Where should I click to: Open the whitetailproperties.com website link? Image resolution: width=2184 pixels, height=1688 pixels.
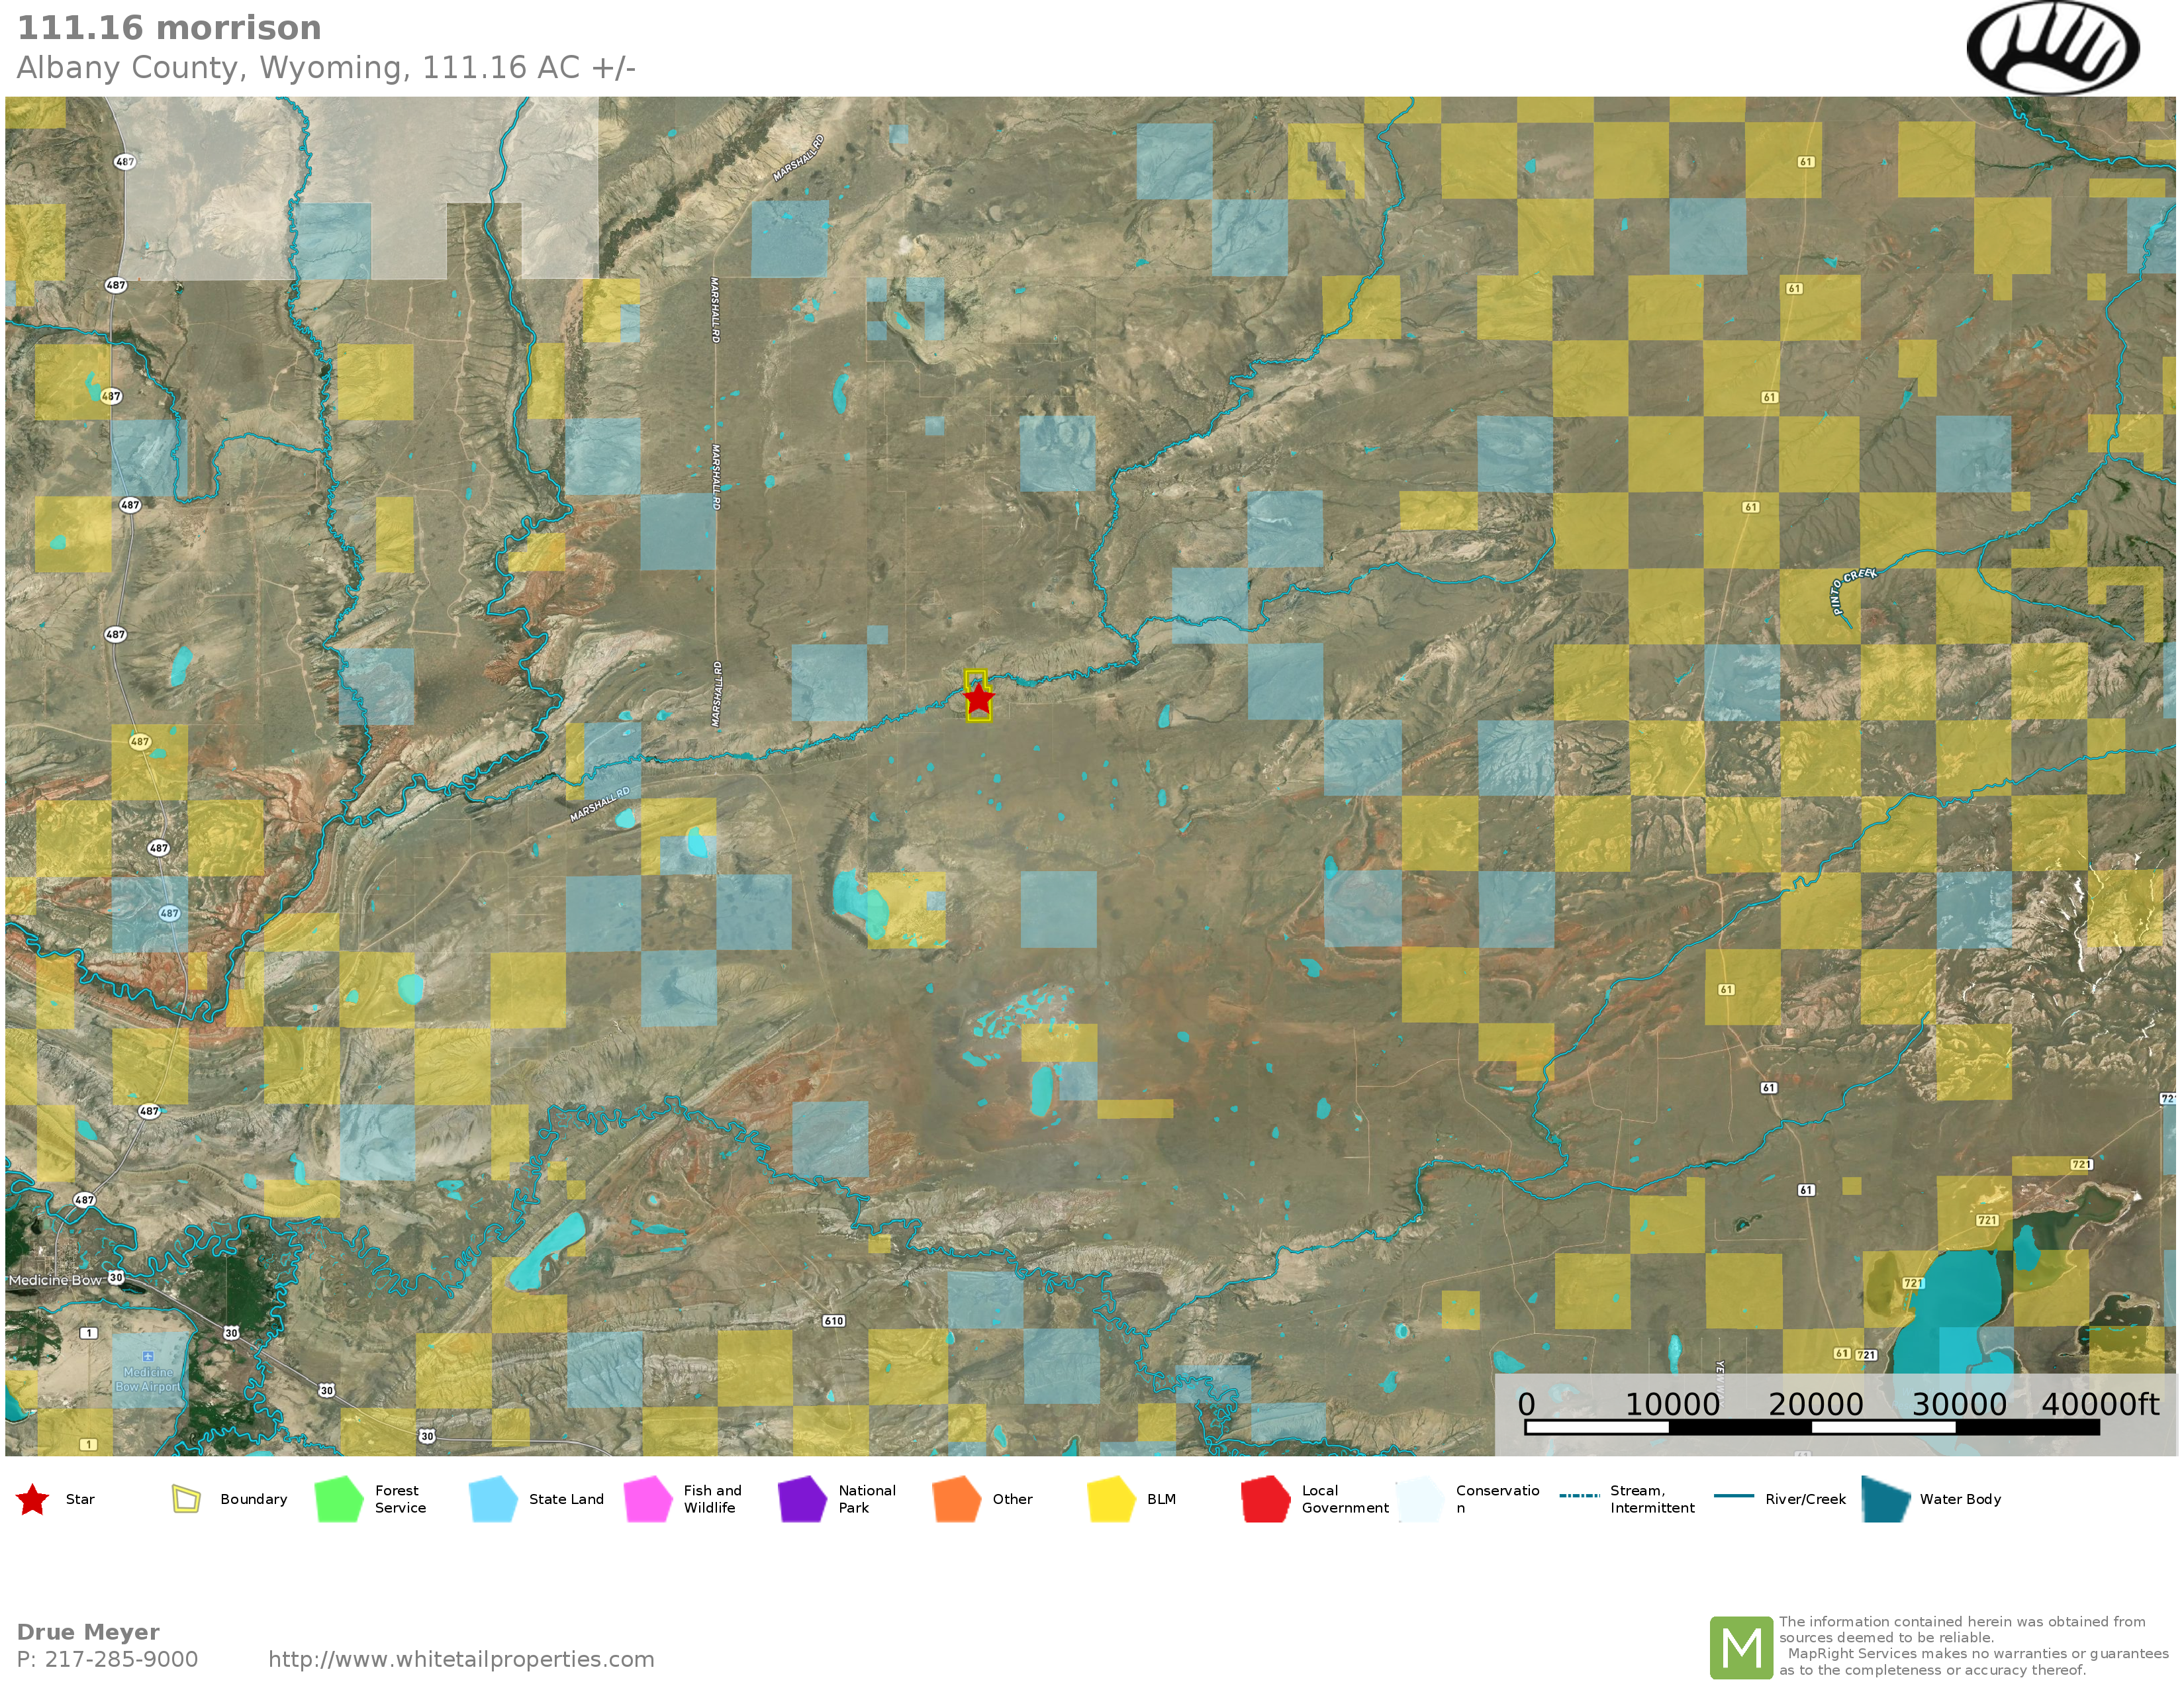pos(461,1659)
